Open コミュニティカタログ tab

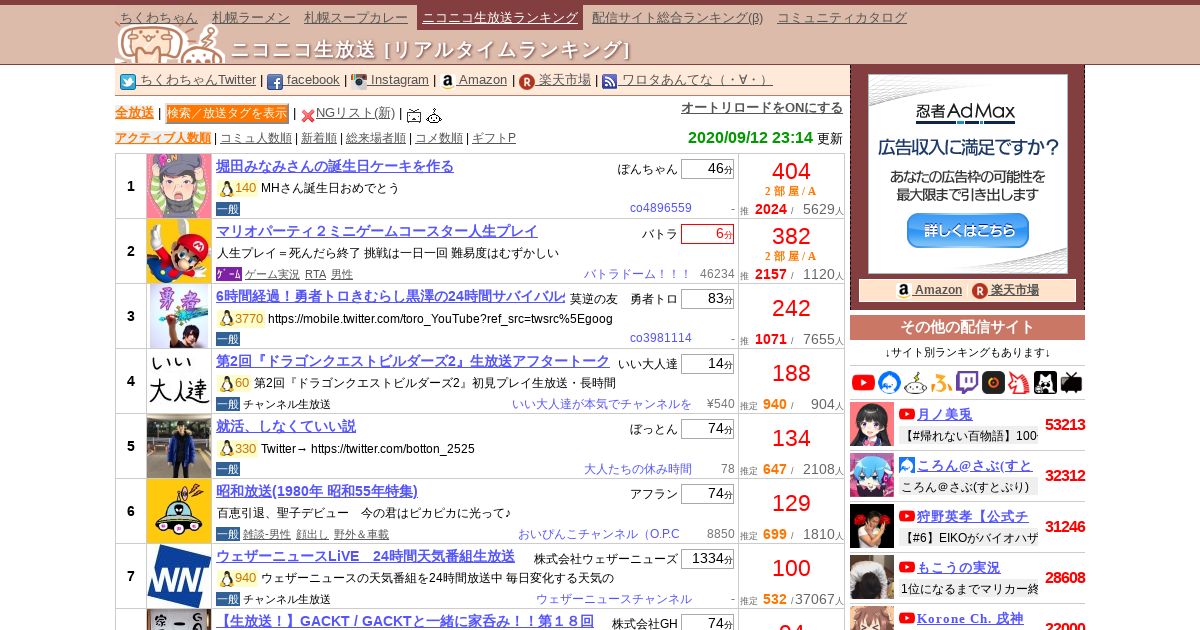click(x=842, y=17)
